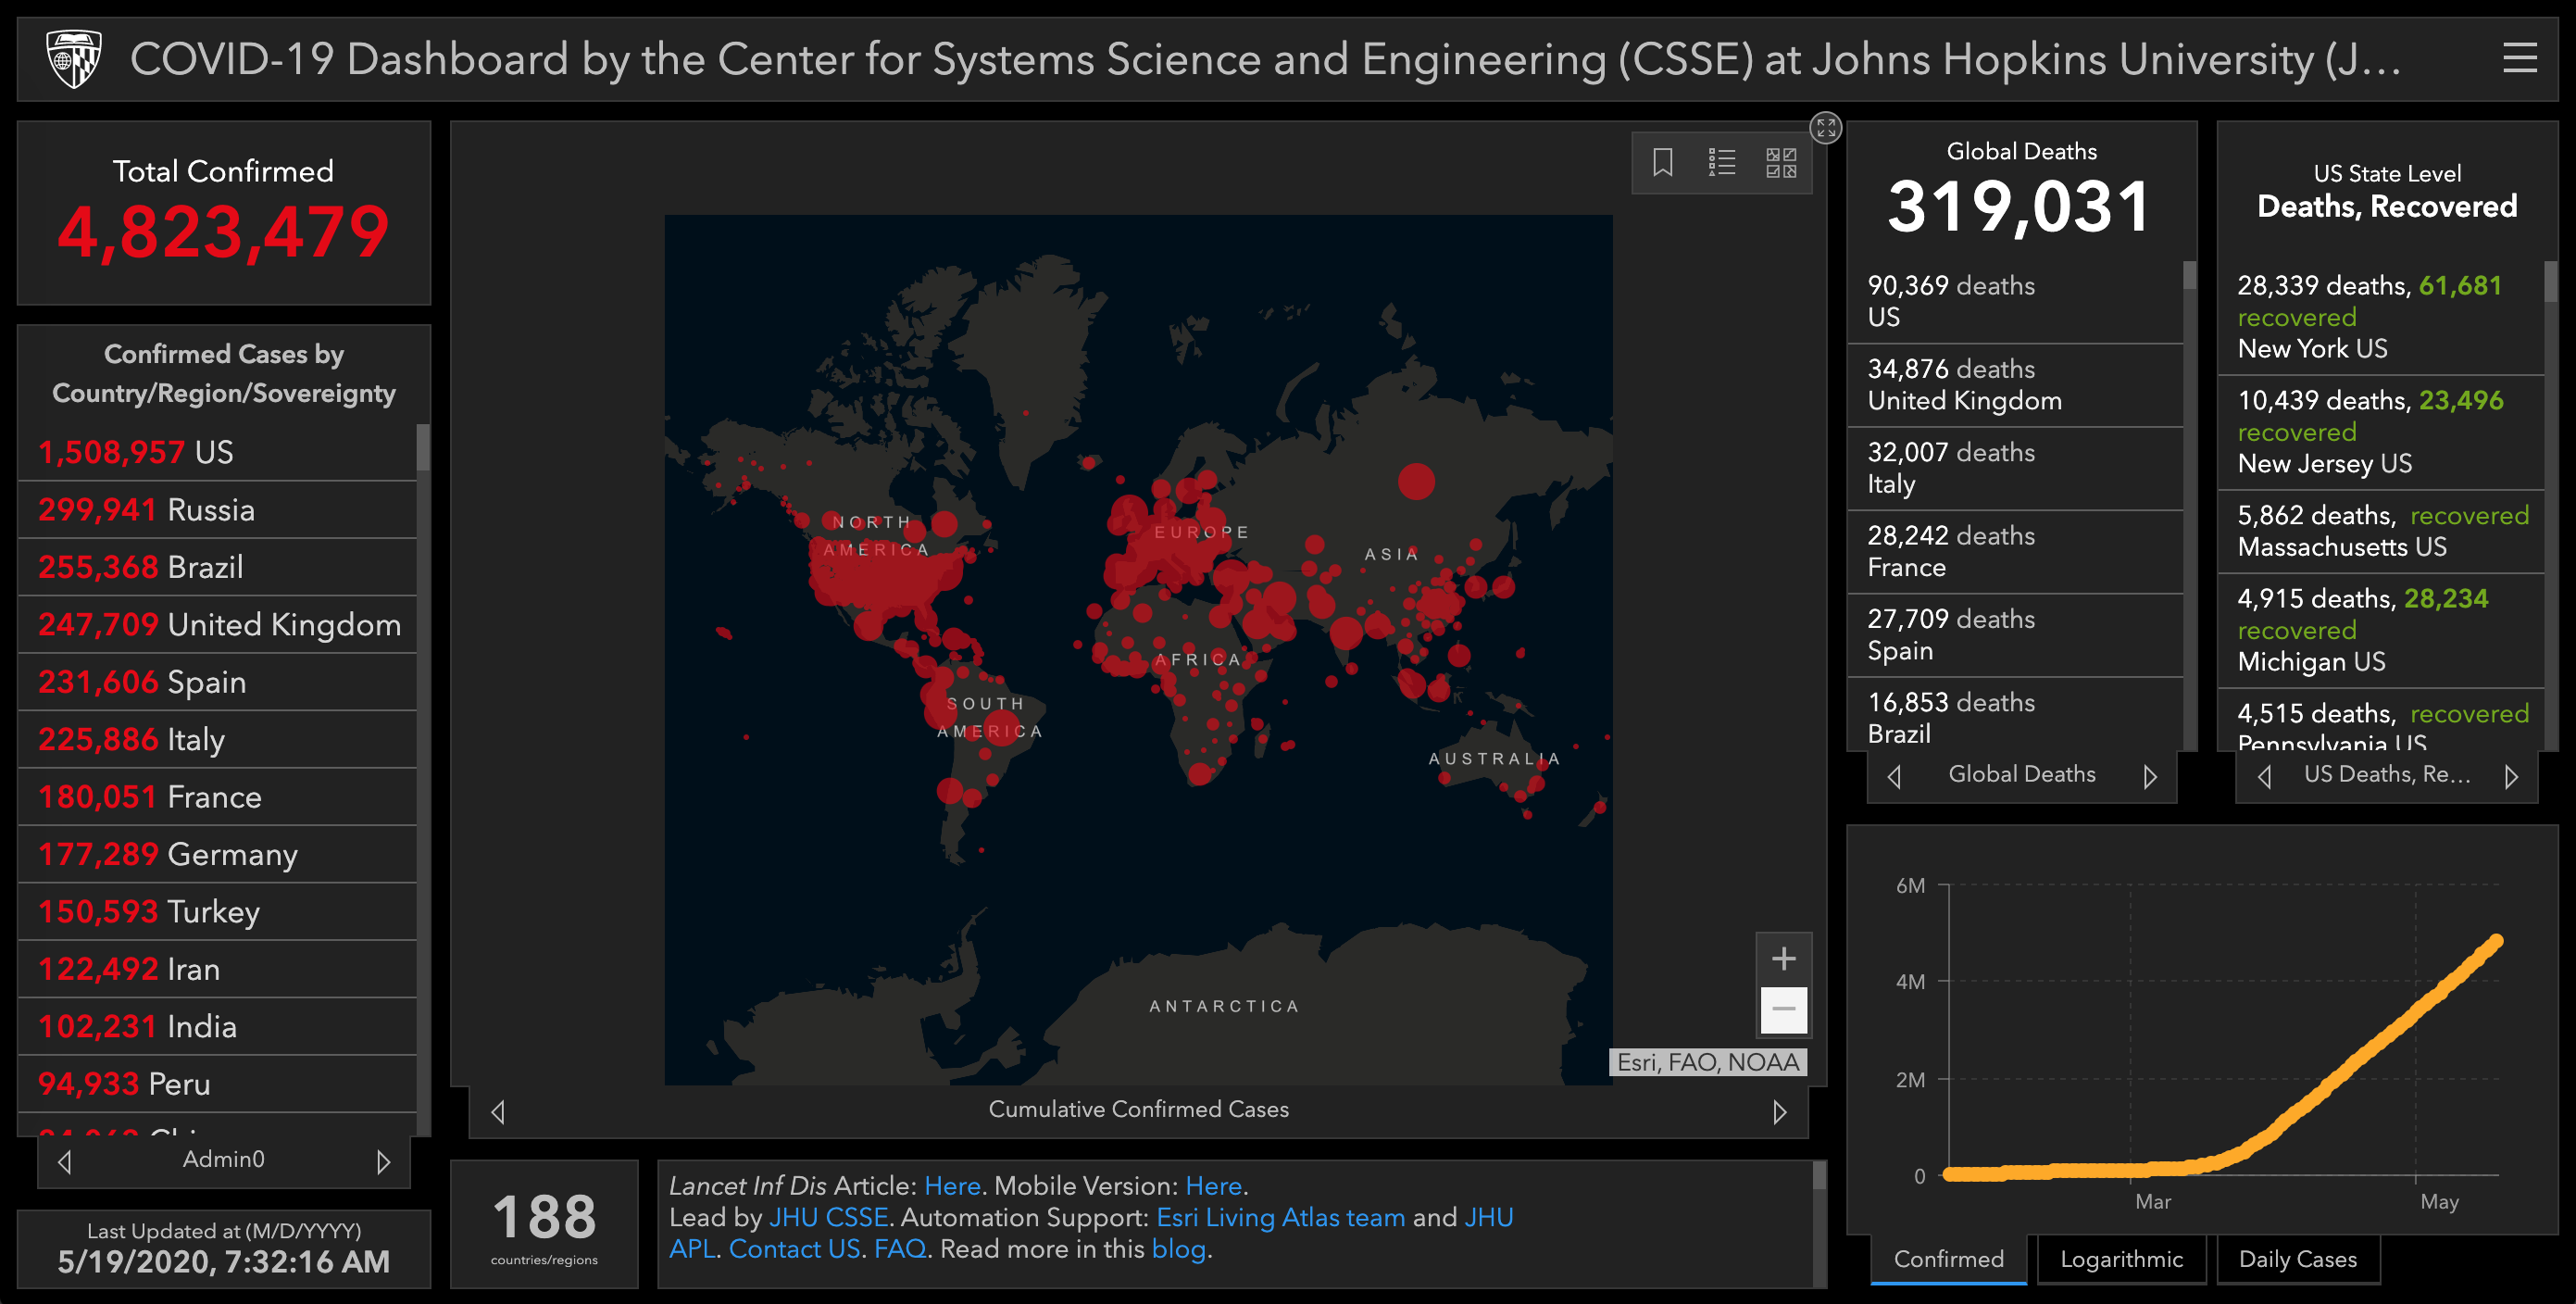
Task: Click 32,007 deaths Italy entry
Action: [2015, 468]
